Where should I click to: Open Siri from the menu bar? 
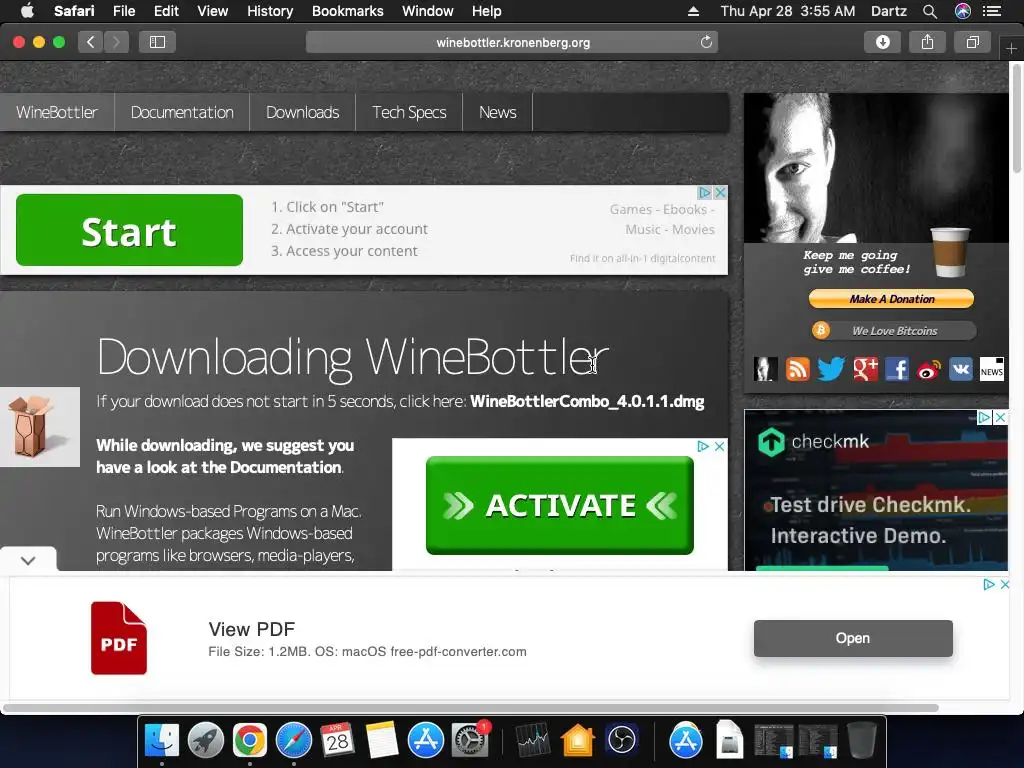[x=963, y=11]
